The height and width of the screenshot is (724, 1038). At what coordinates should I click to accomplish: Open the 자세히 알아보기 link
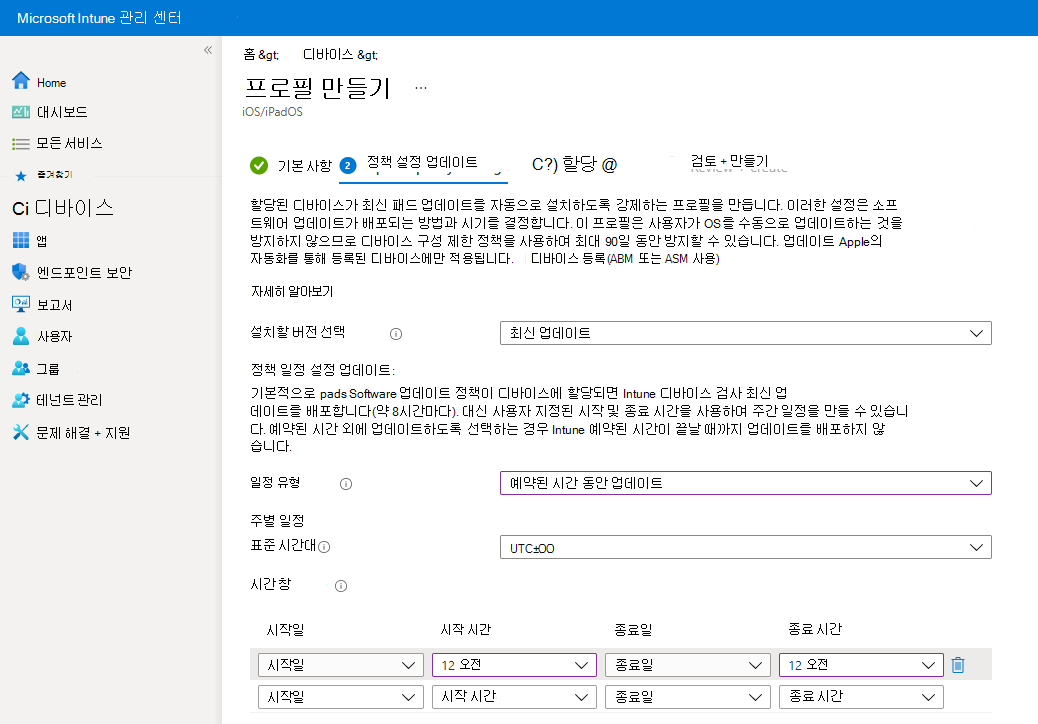292,291
